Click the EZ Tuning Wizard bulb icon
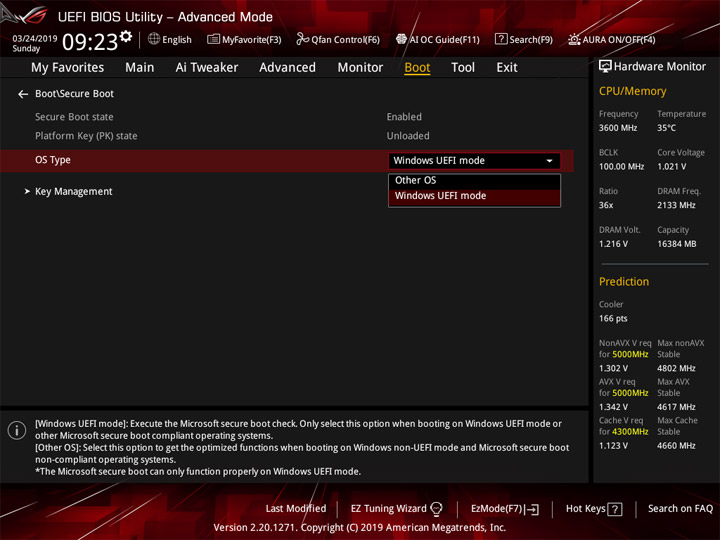This screenshot has width=720, height=540. click(436, 509)
